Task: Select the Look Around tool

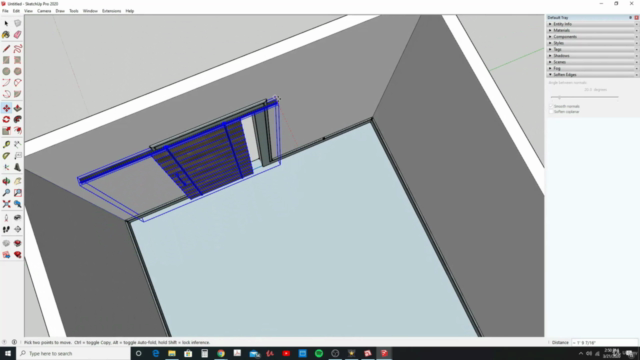Action: click(x=18, y=218)
